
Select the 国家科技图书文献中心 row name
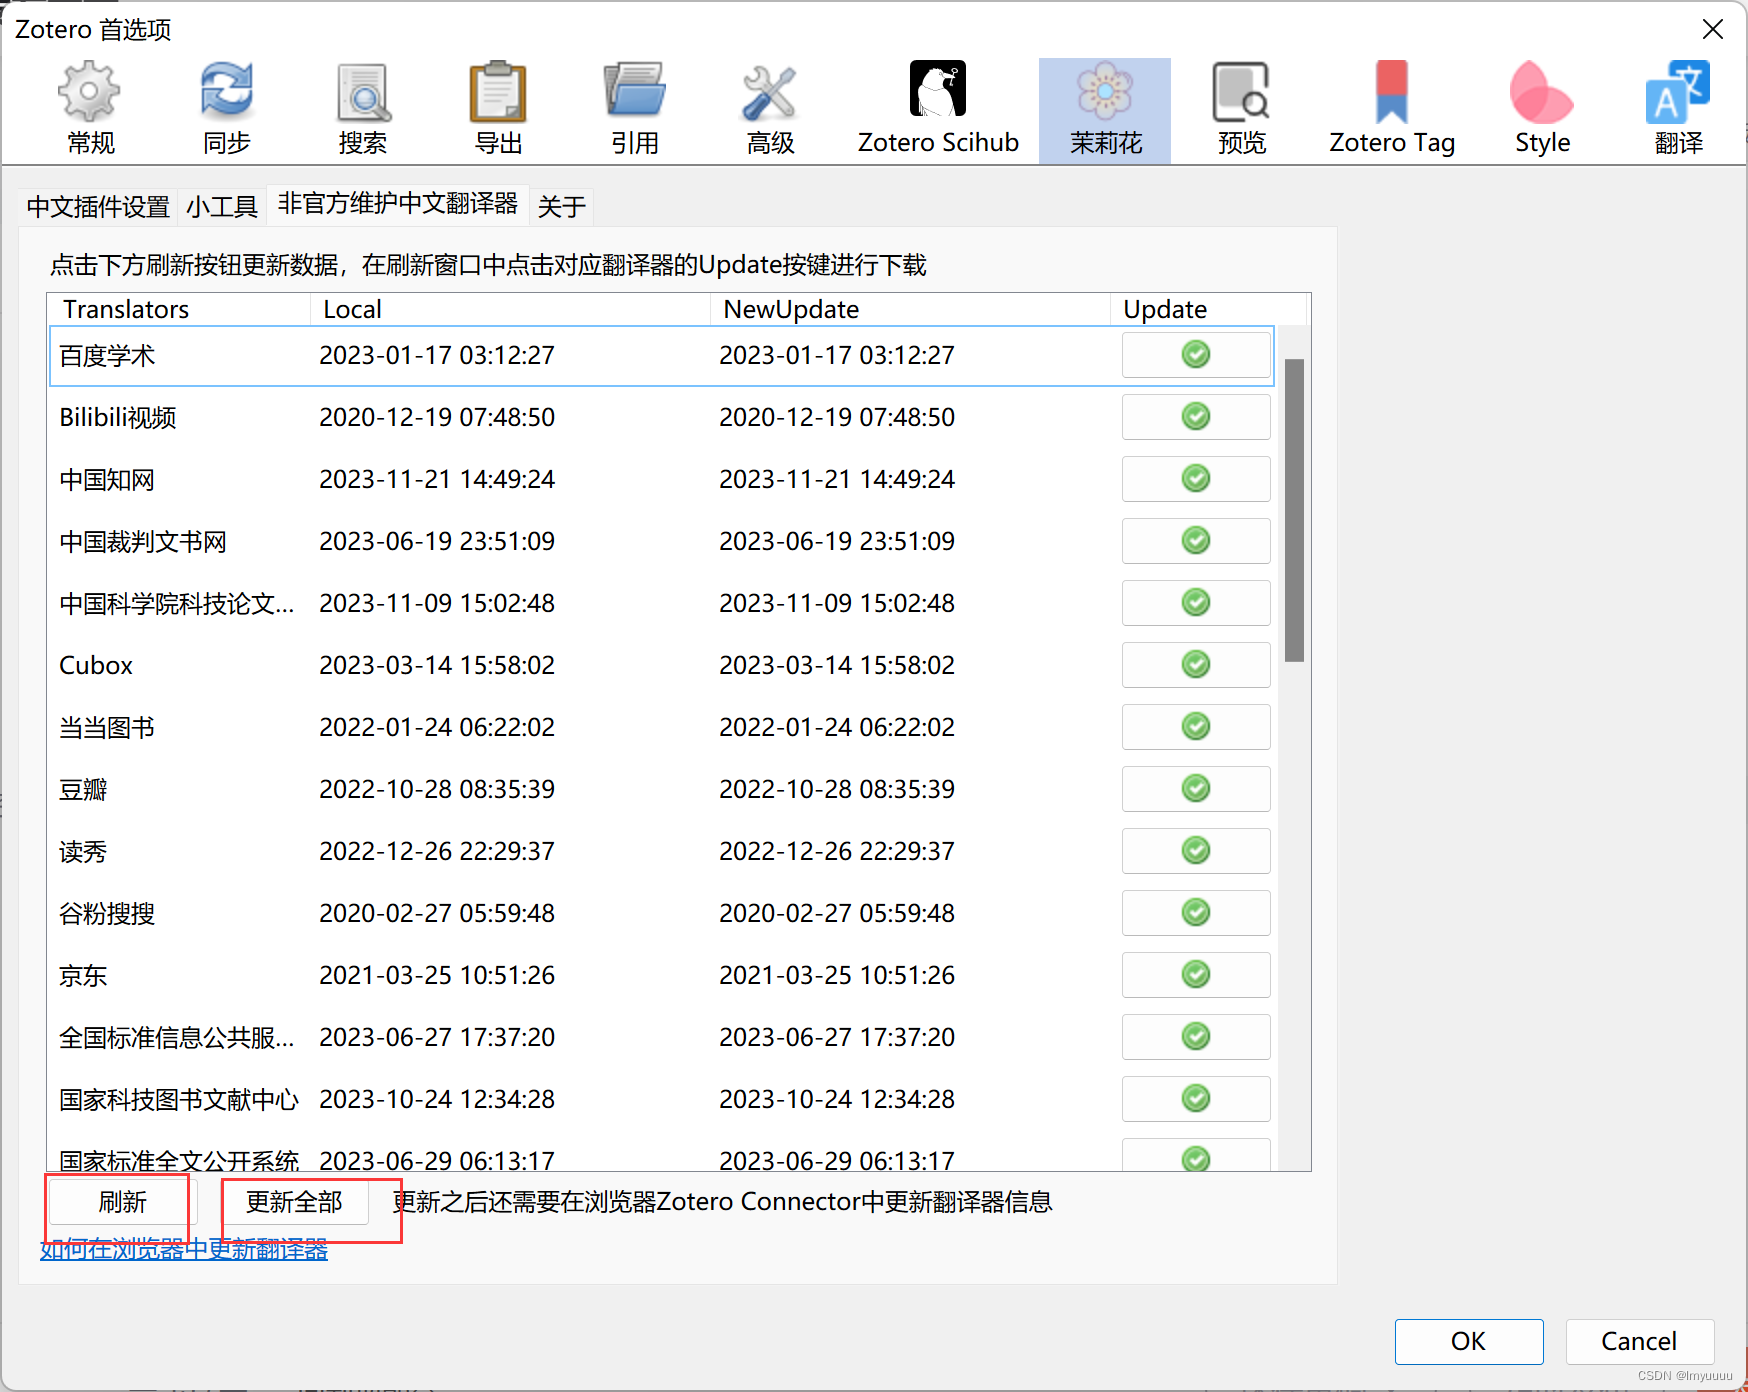[179, 1100]
